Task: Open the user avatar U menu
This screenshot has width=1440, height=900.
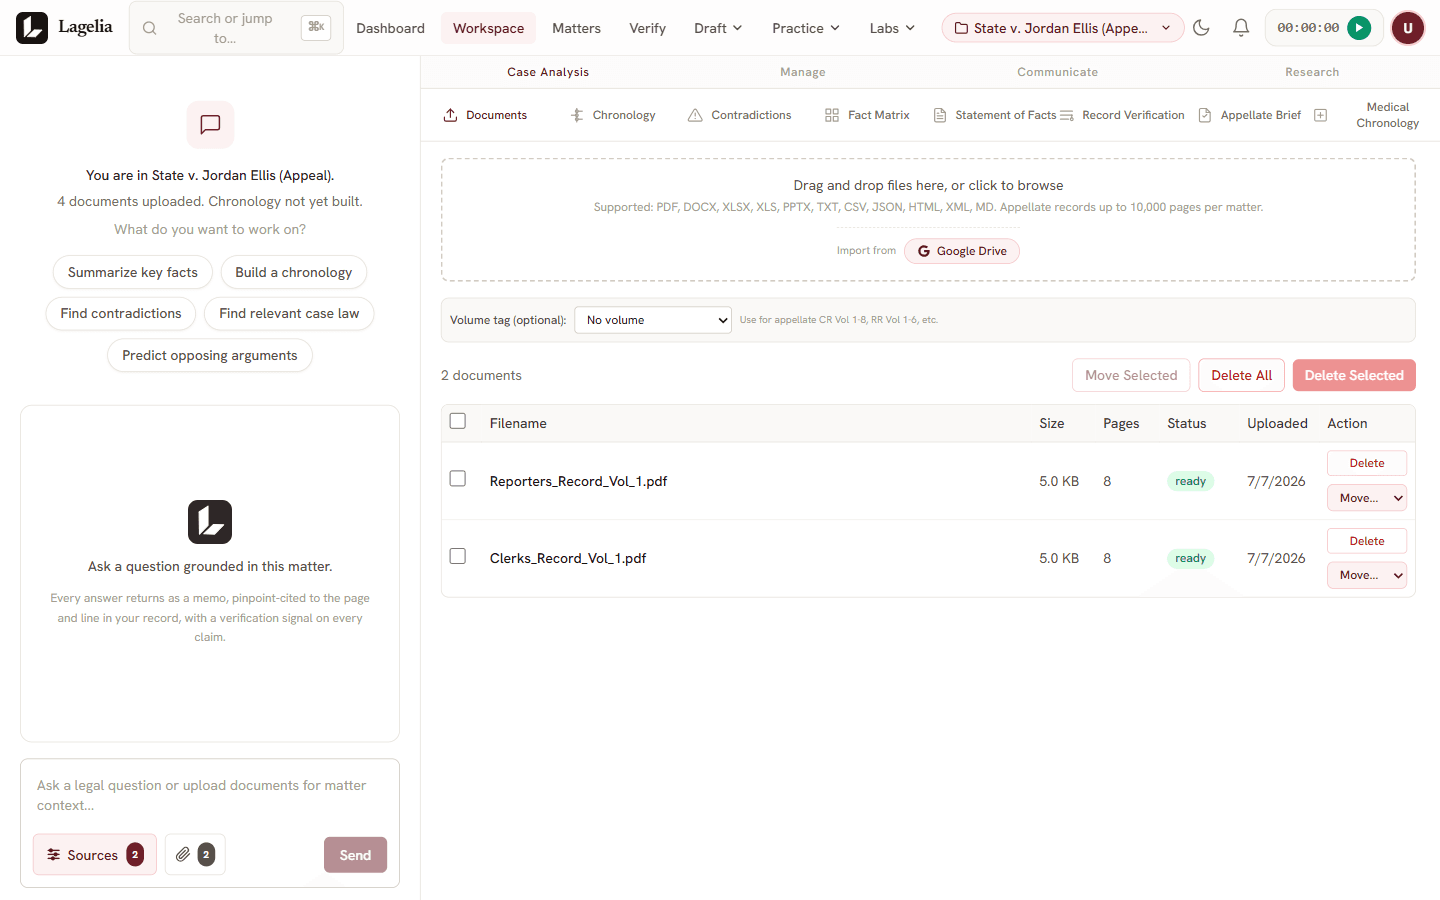Action: [1408, 28]
